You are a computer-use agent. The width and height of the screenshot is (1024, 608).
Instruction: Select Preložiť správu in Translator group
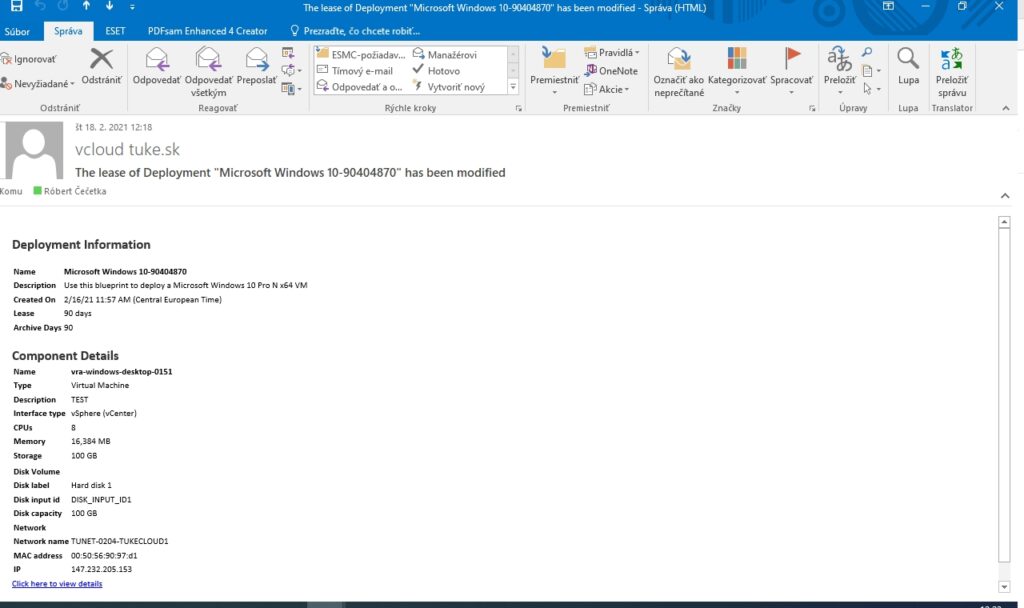pyautogui.click(x=952, y=70)
